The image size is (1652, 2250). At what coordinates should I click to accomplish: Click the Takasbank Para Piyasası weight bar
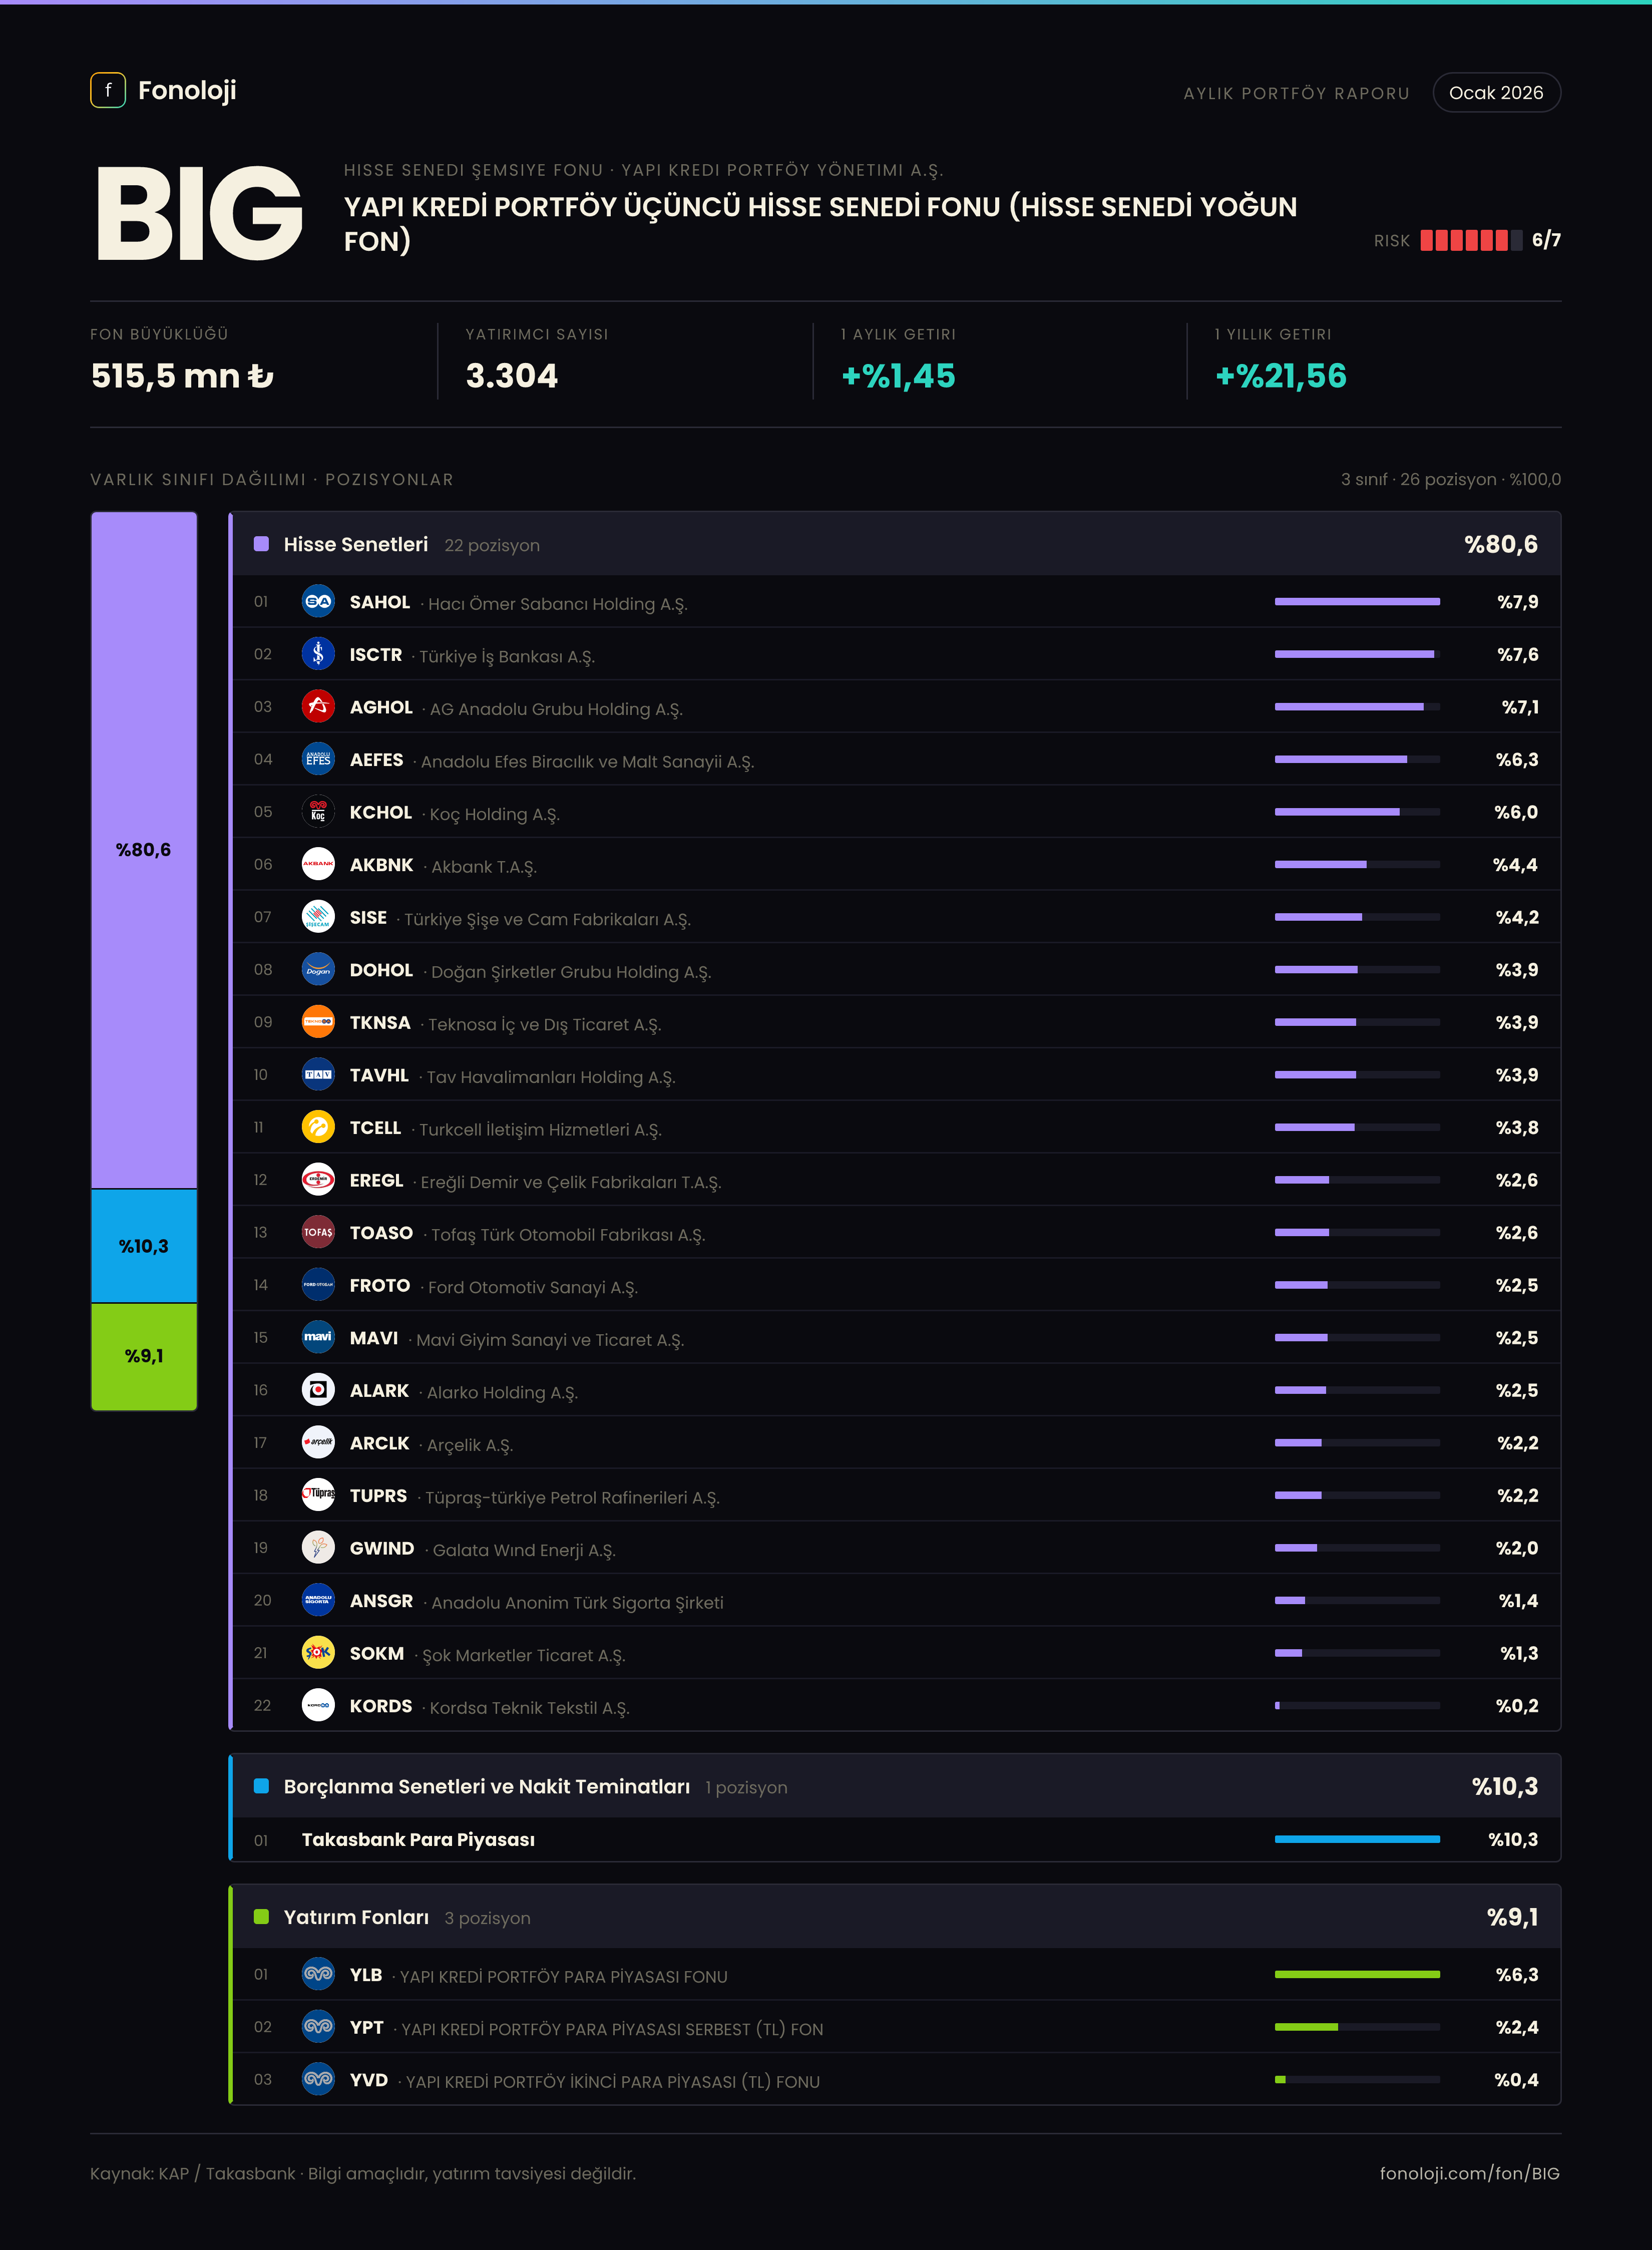[x=1357, y=1839]
